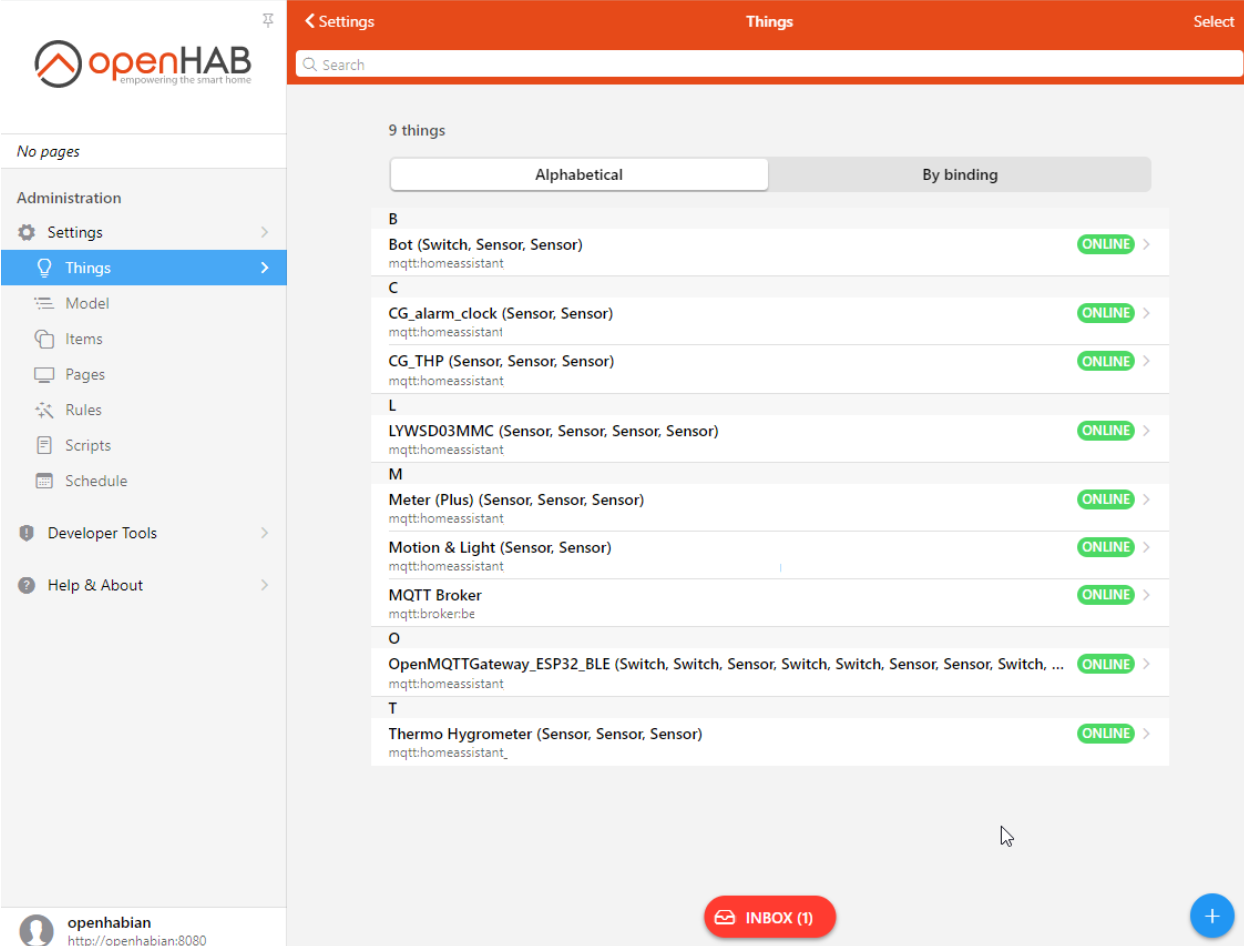Image resolution: width=1244 pixels, height=946 pixels.
Task: Open the Settings sidebar menu entry
Action: [76, 231]
